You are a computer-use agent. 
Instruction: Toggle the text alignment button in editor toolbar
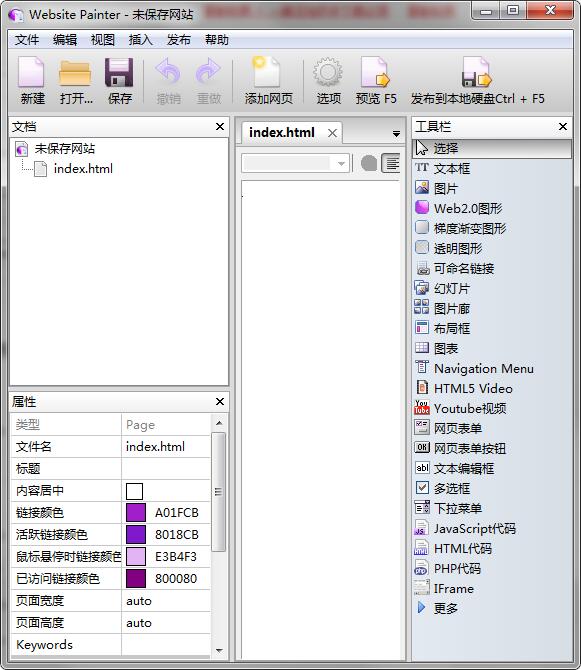coord(391,163)
